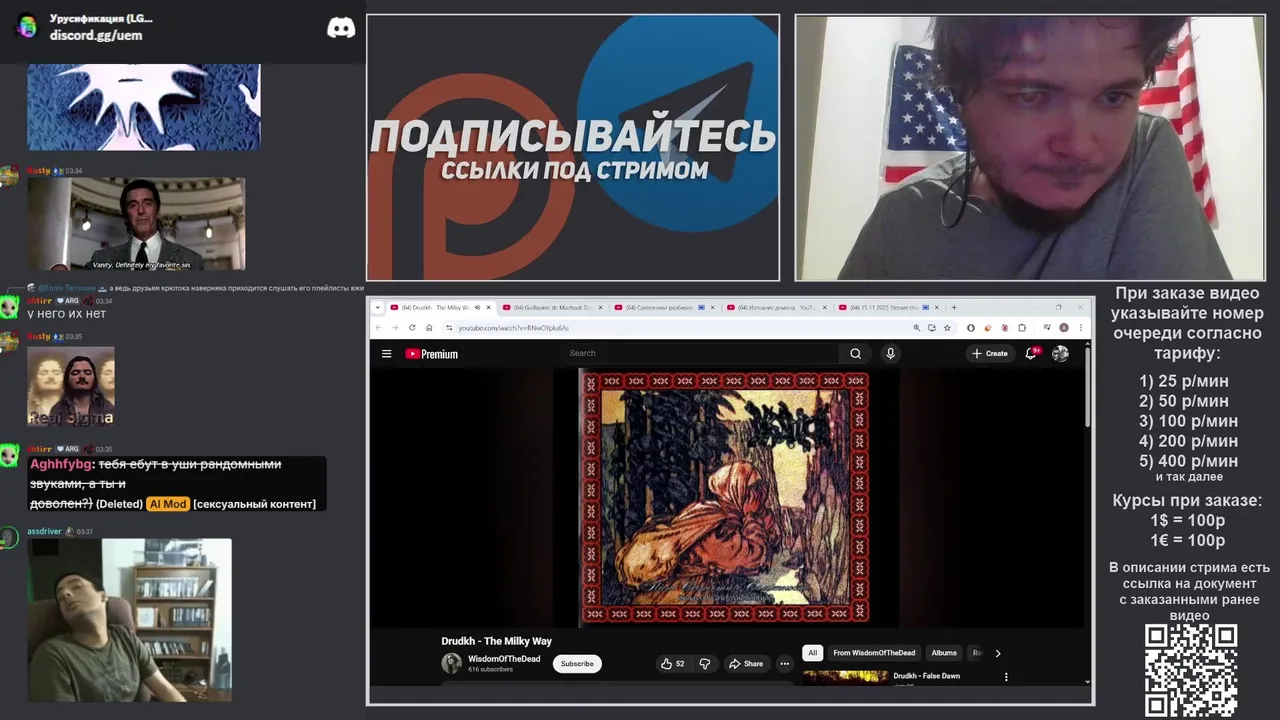Open the YouTube hamburger guide menu
The image size is (1280, 720).
386,353
